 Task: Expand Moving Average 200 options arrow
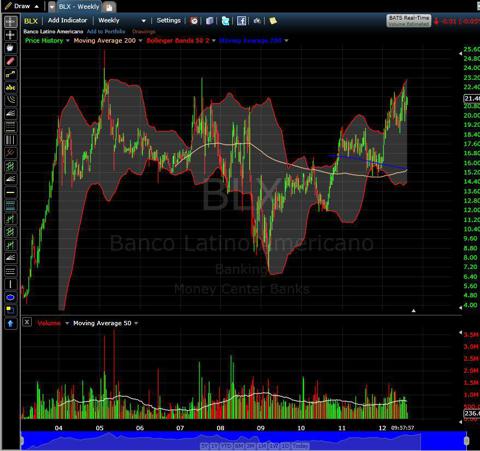coord(140,41)
